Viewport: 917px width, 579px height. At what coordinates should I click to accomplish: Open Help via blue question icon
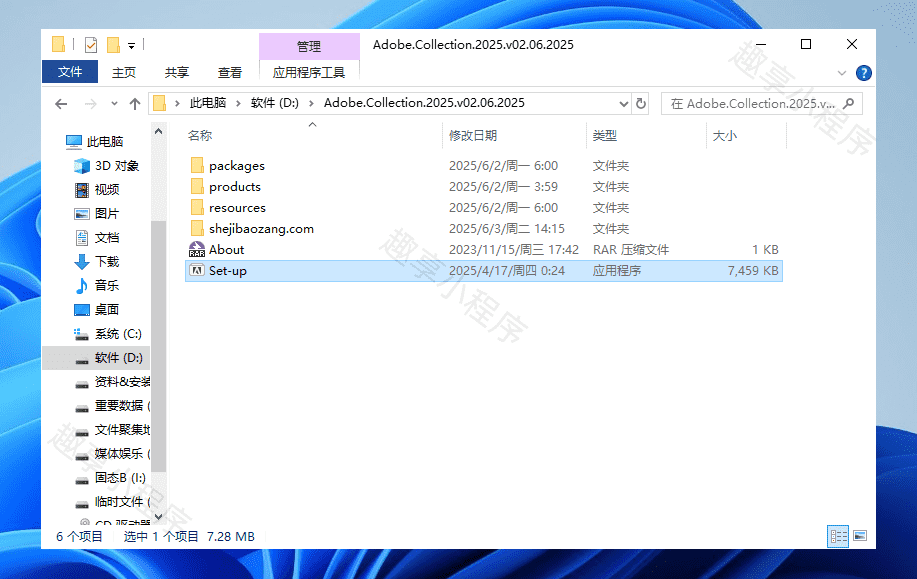tap(863, 73)
